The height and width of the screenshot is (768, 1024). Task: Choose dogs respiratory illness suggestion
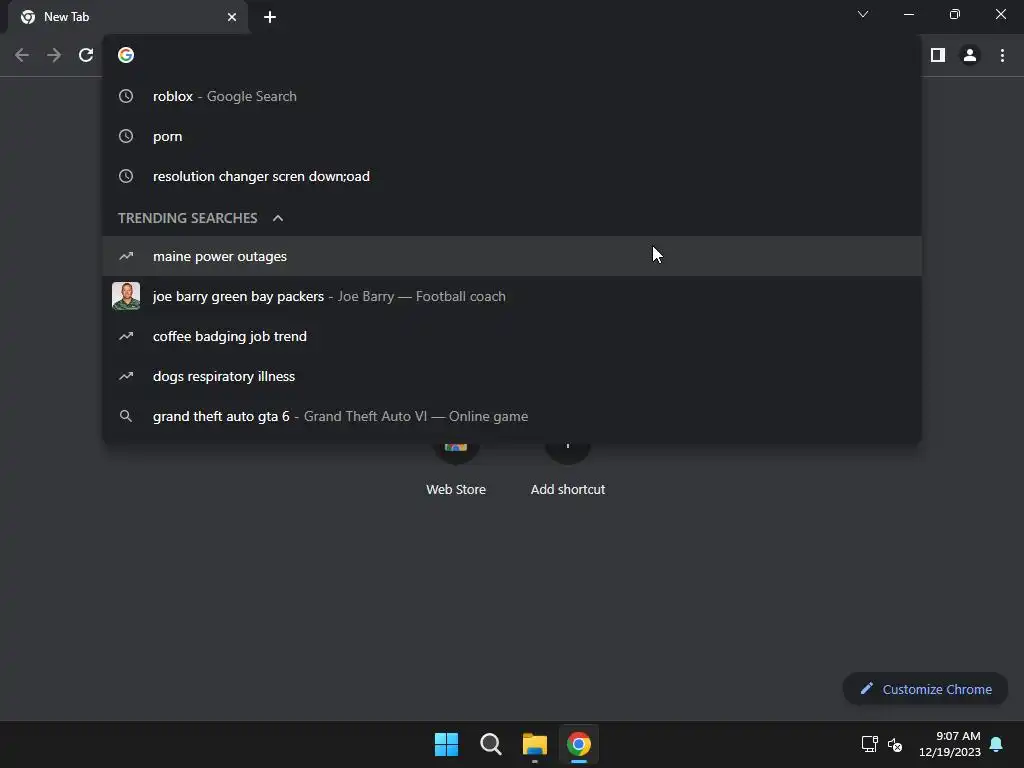pyautogui.click(x=512, y=376)
